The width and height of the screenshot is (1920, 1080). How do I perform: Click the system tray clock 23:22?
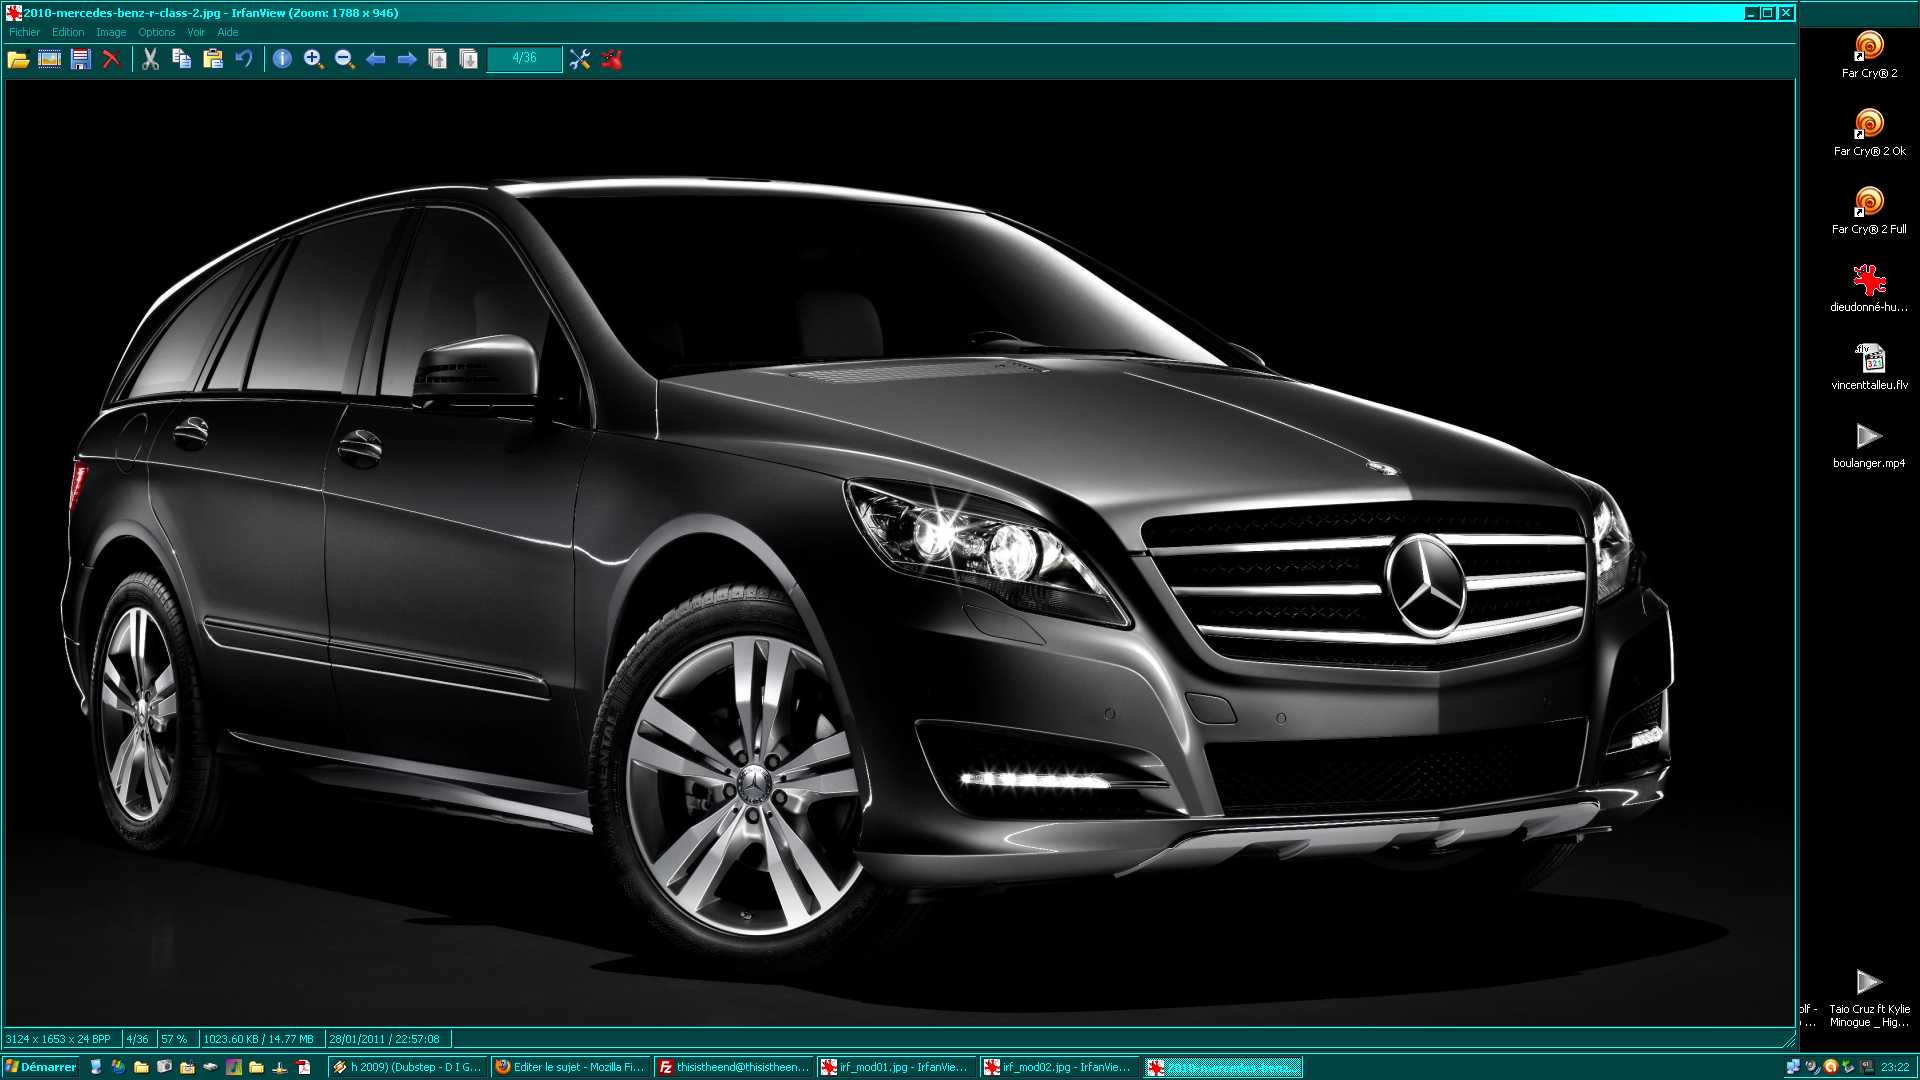click(x=1895, y=1067)
